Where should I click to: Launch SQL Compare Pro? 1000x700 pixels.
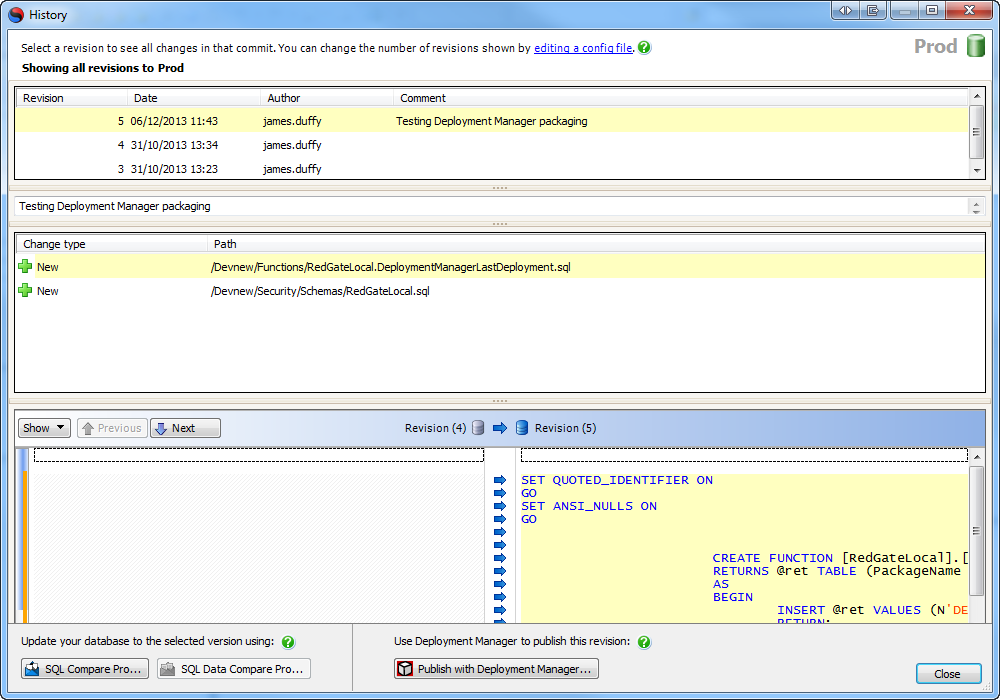85,669
